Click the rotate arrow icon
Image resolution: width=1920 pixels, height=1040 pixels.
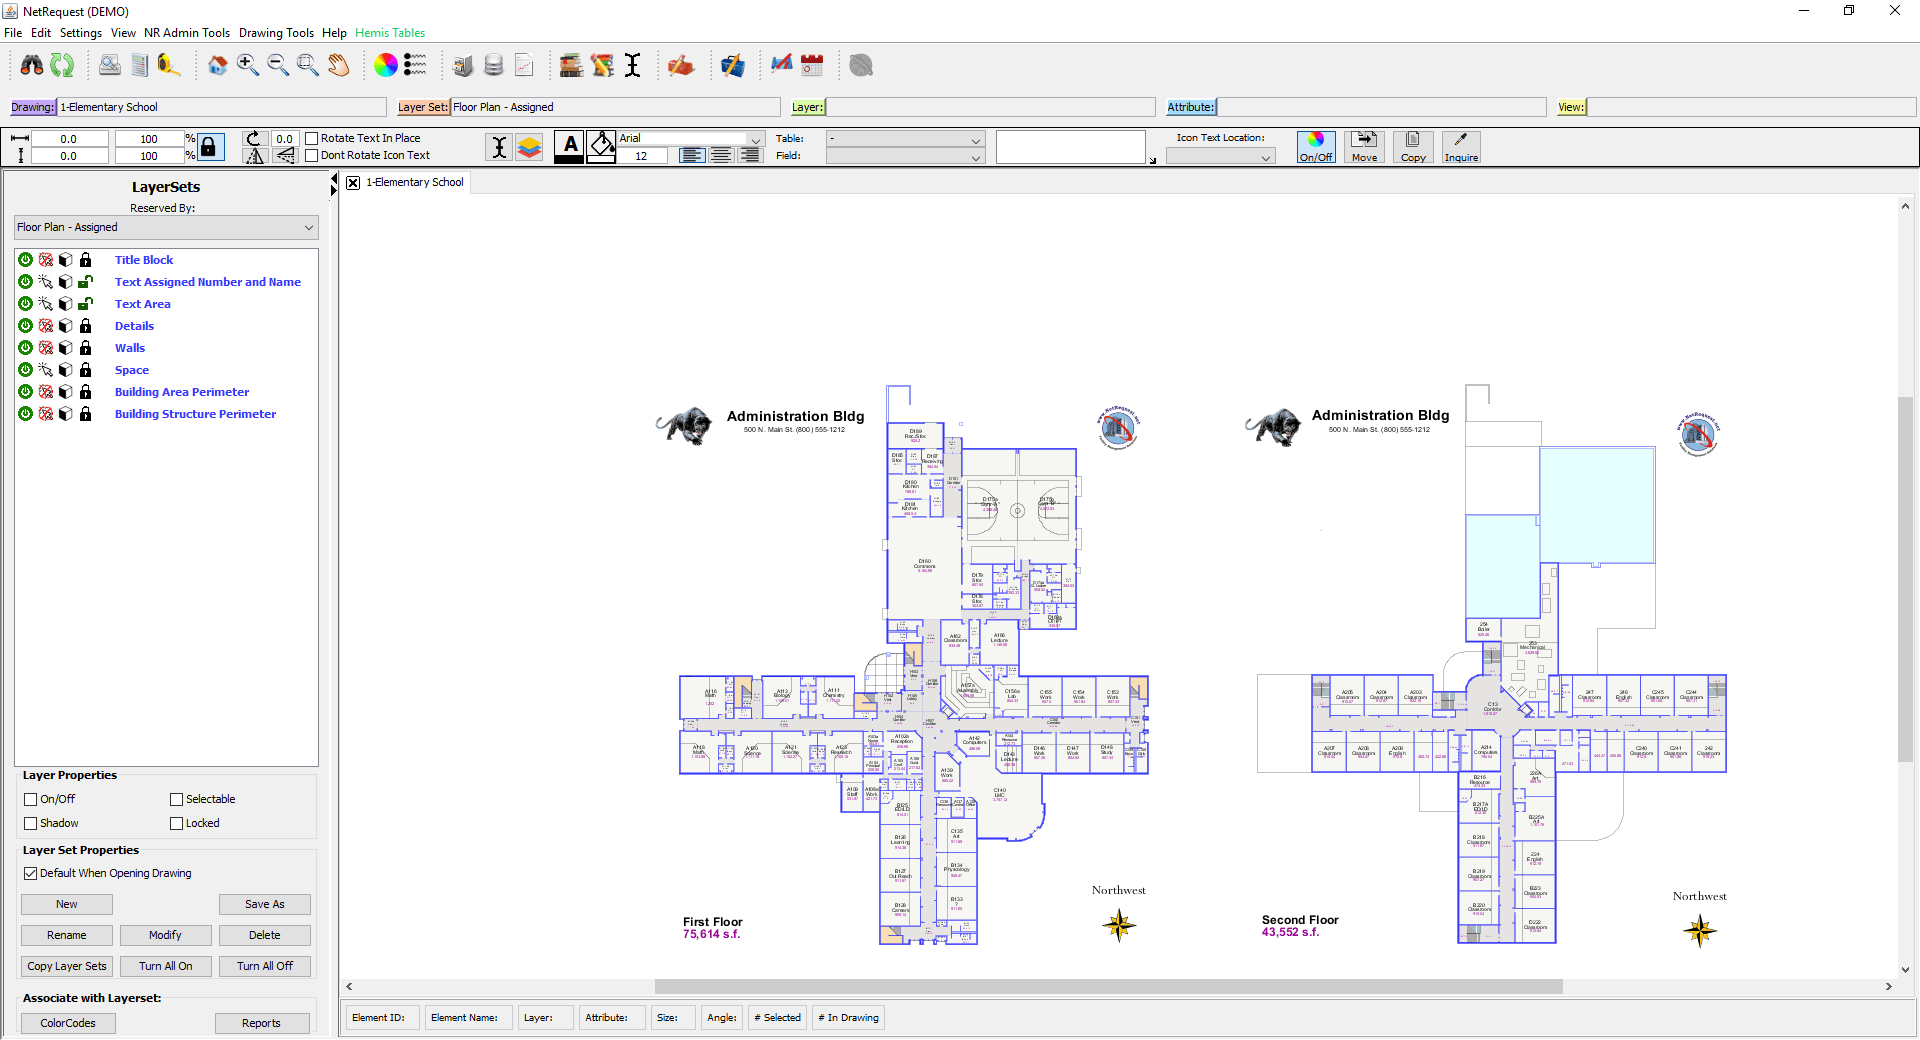coord(254,139)
